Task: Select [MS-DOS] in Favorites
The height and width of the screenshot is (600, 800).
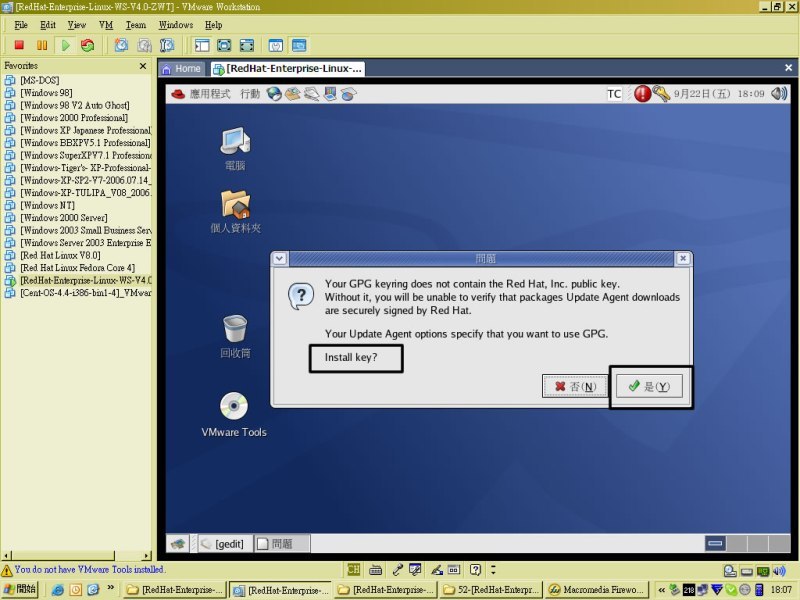Action: pos(40,80)
